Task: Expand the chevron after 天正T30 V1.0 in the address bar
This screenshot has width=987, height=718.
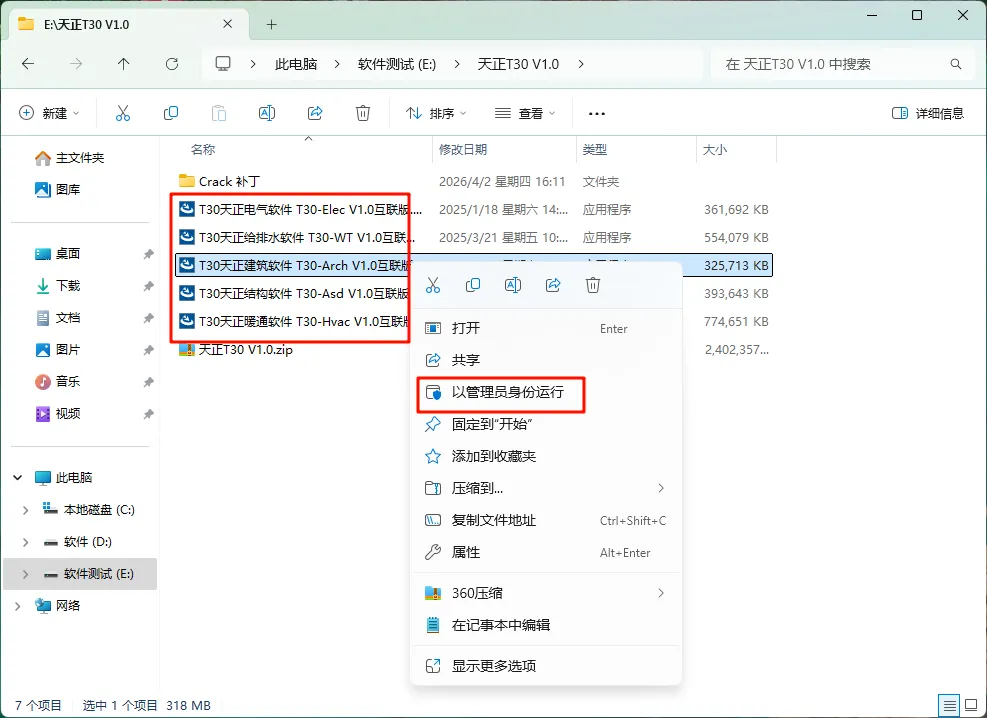Action: pos(580,64)
